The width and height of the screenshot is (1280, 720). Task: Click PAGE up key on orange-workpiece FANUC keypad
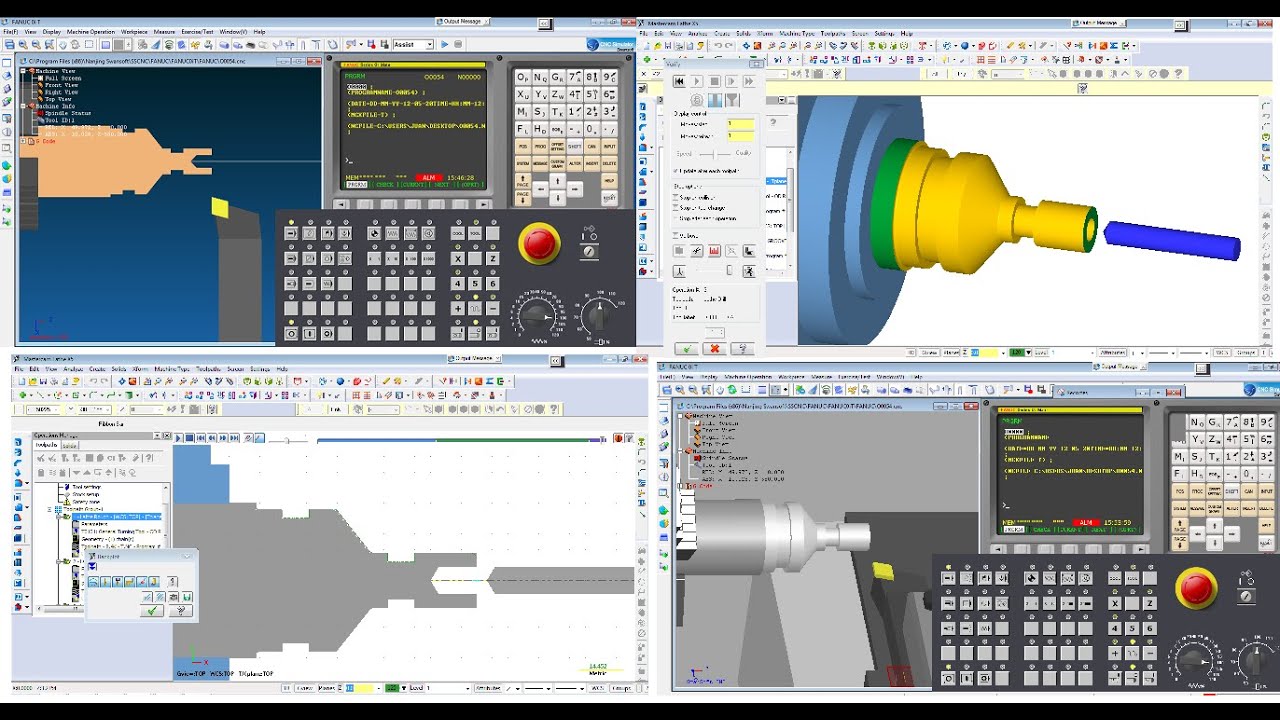point(523,180)
